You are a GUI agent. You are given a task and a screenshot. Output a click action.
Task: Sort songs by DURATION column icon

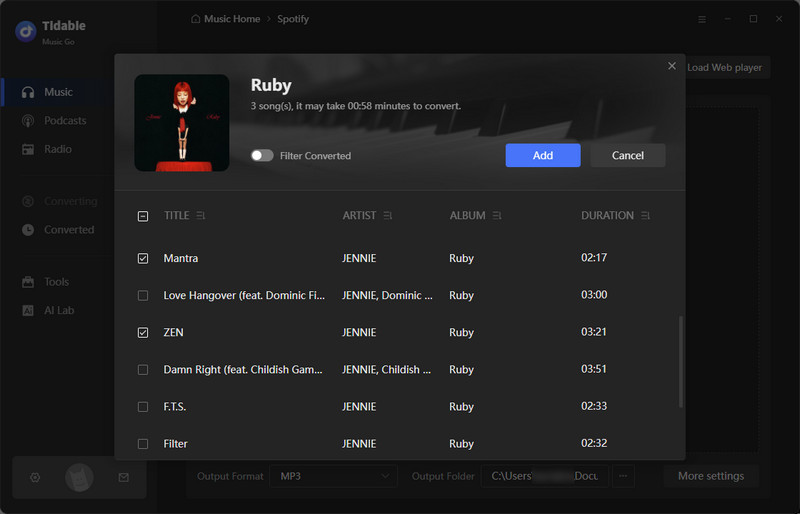click(645, 216)
